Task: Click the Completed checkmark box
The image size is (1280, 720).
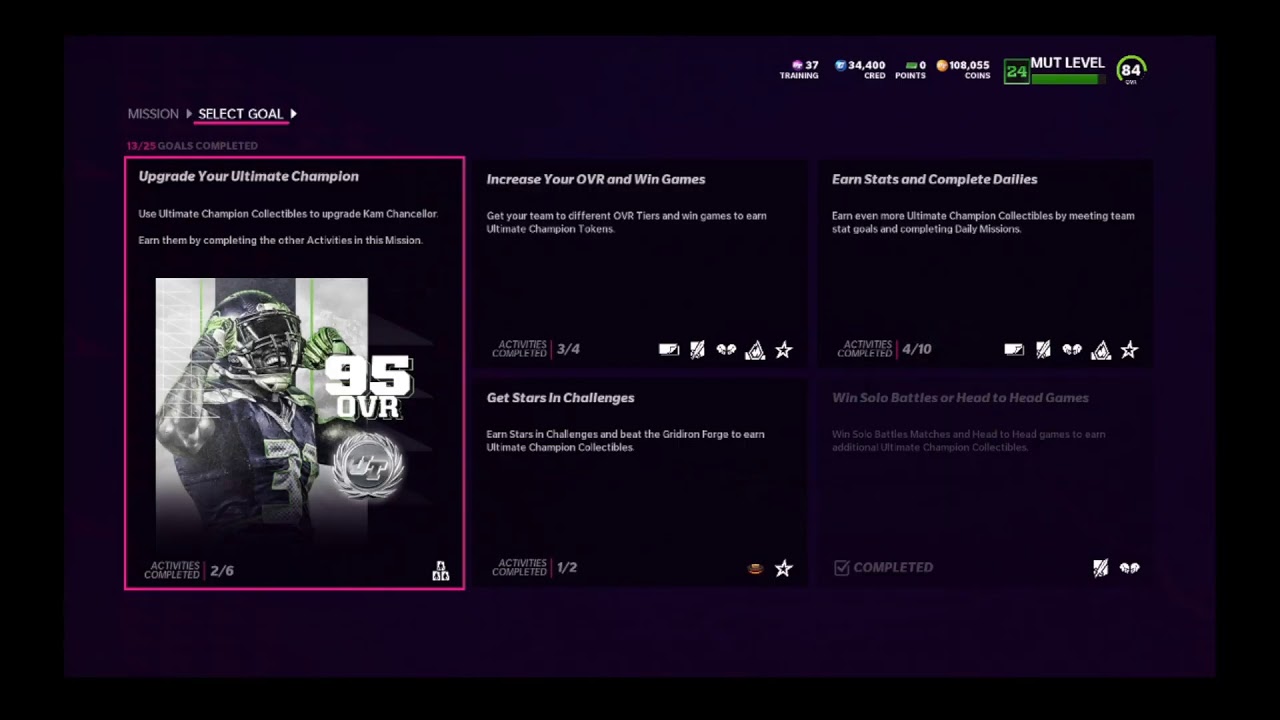Action: tap(842, 568)
